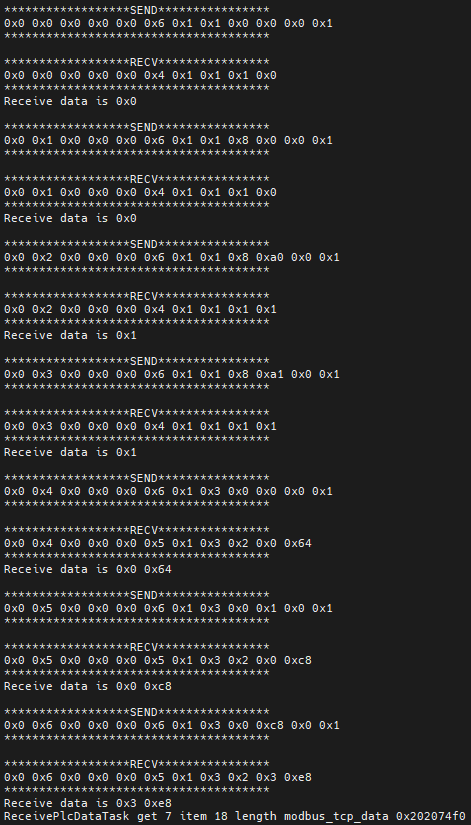
Task: Click the SEND line starting 0x0 0x4
Action: click(168, 491)
